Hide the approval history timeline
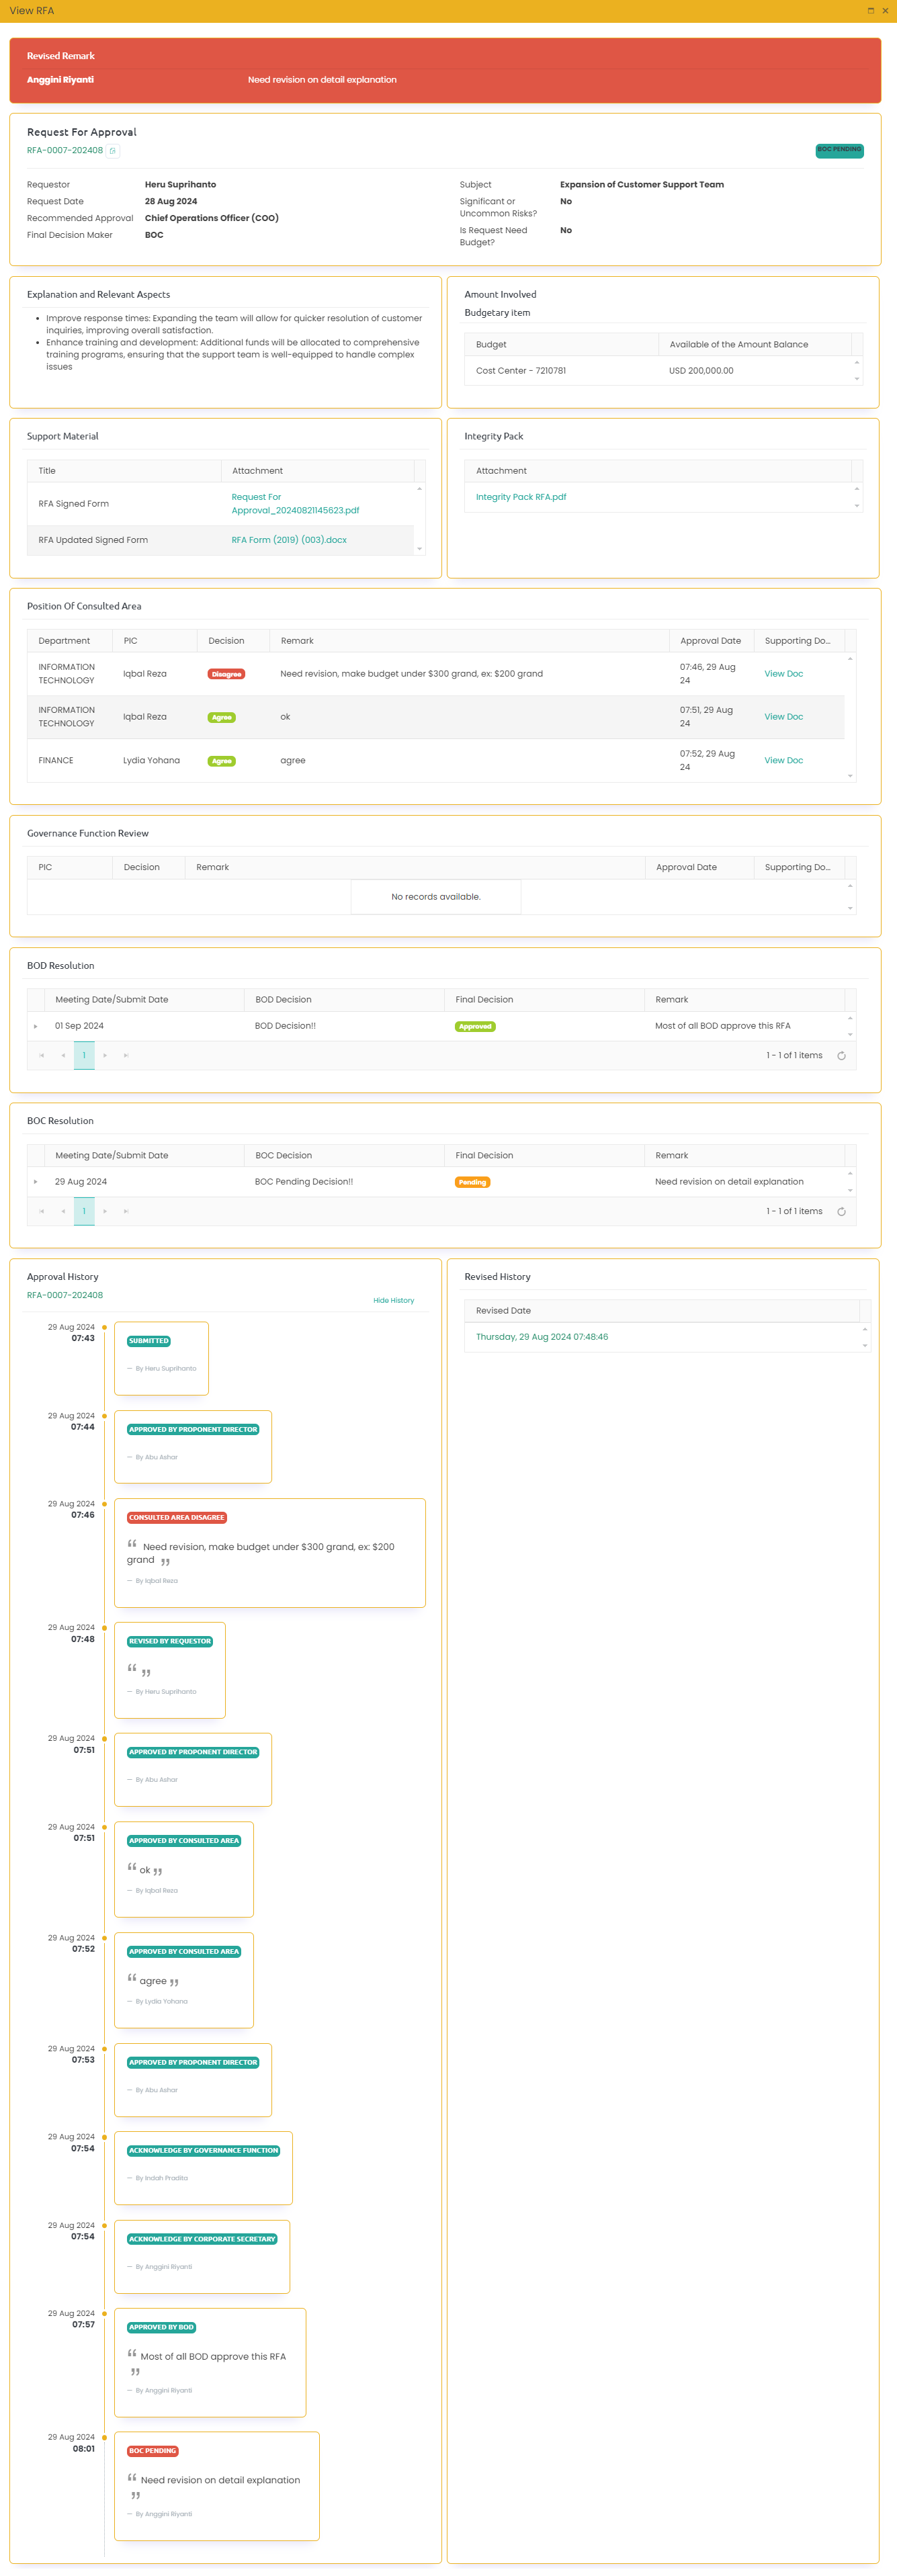The image size is (897, 2576). [x=393, y=1301]
